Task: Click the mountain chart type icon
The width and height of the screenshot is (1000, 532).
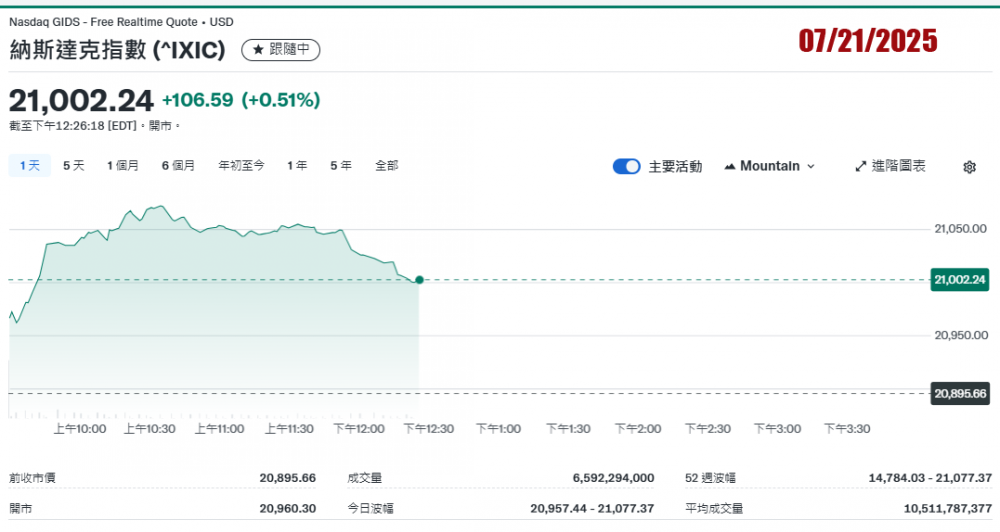Action: 729,166
